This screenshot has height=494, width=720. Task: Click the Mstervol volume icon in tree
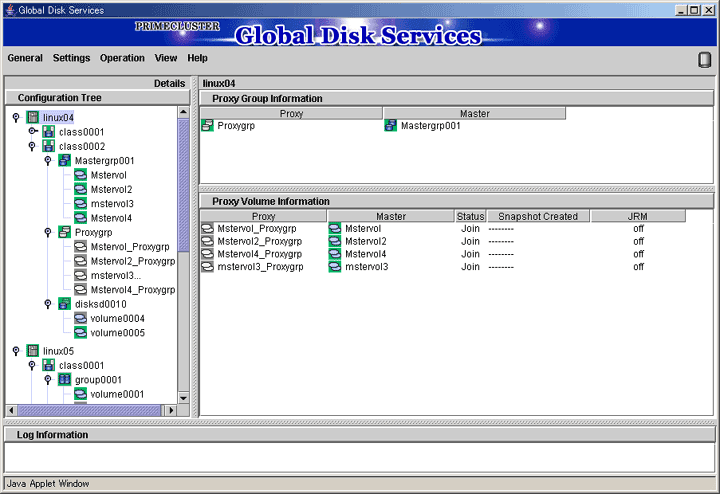(x=80, y=175)
